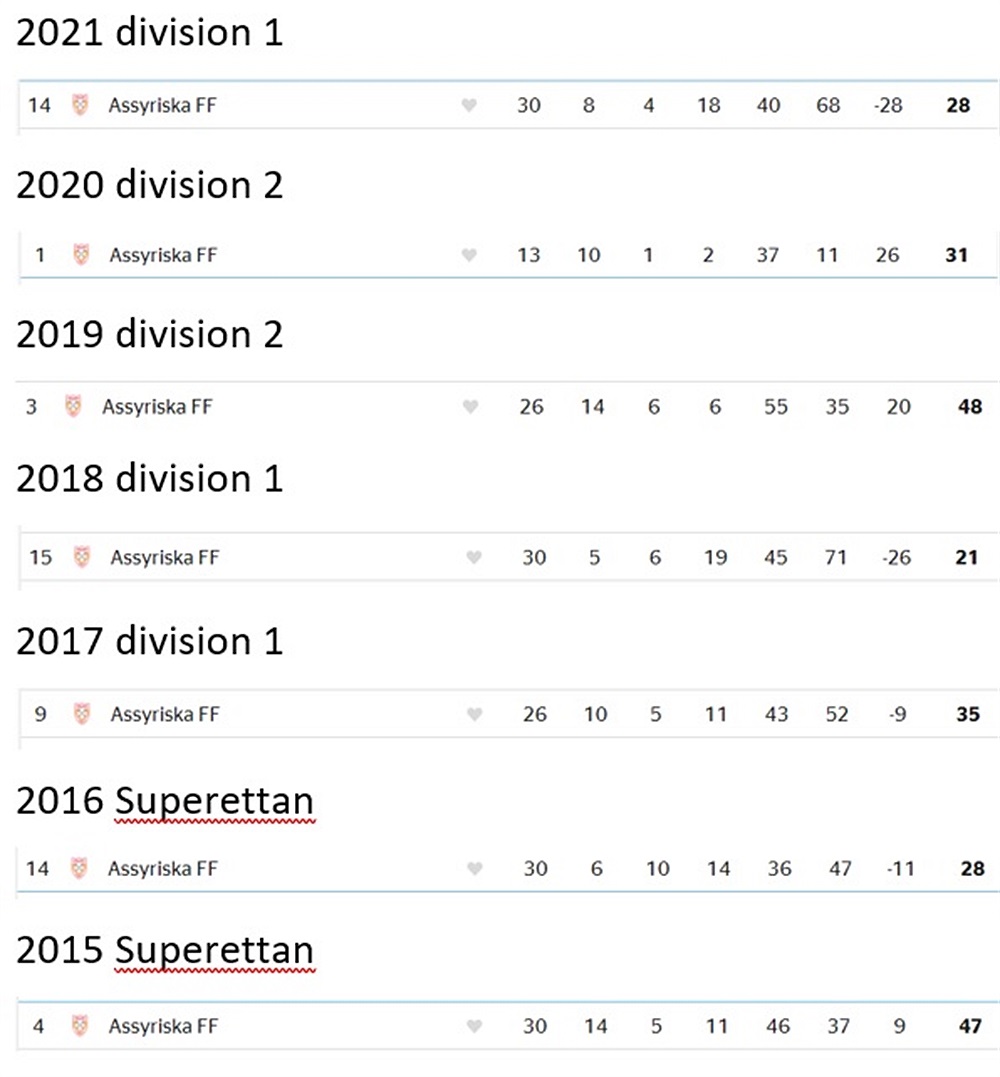Click Assyriska FF club crest in 2021 row
The image size is (1000, 1077).
click(x=80, y=105)
